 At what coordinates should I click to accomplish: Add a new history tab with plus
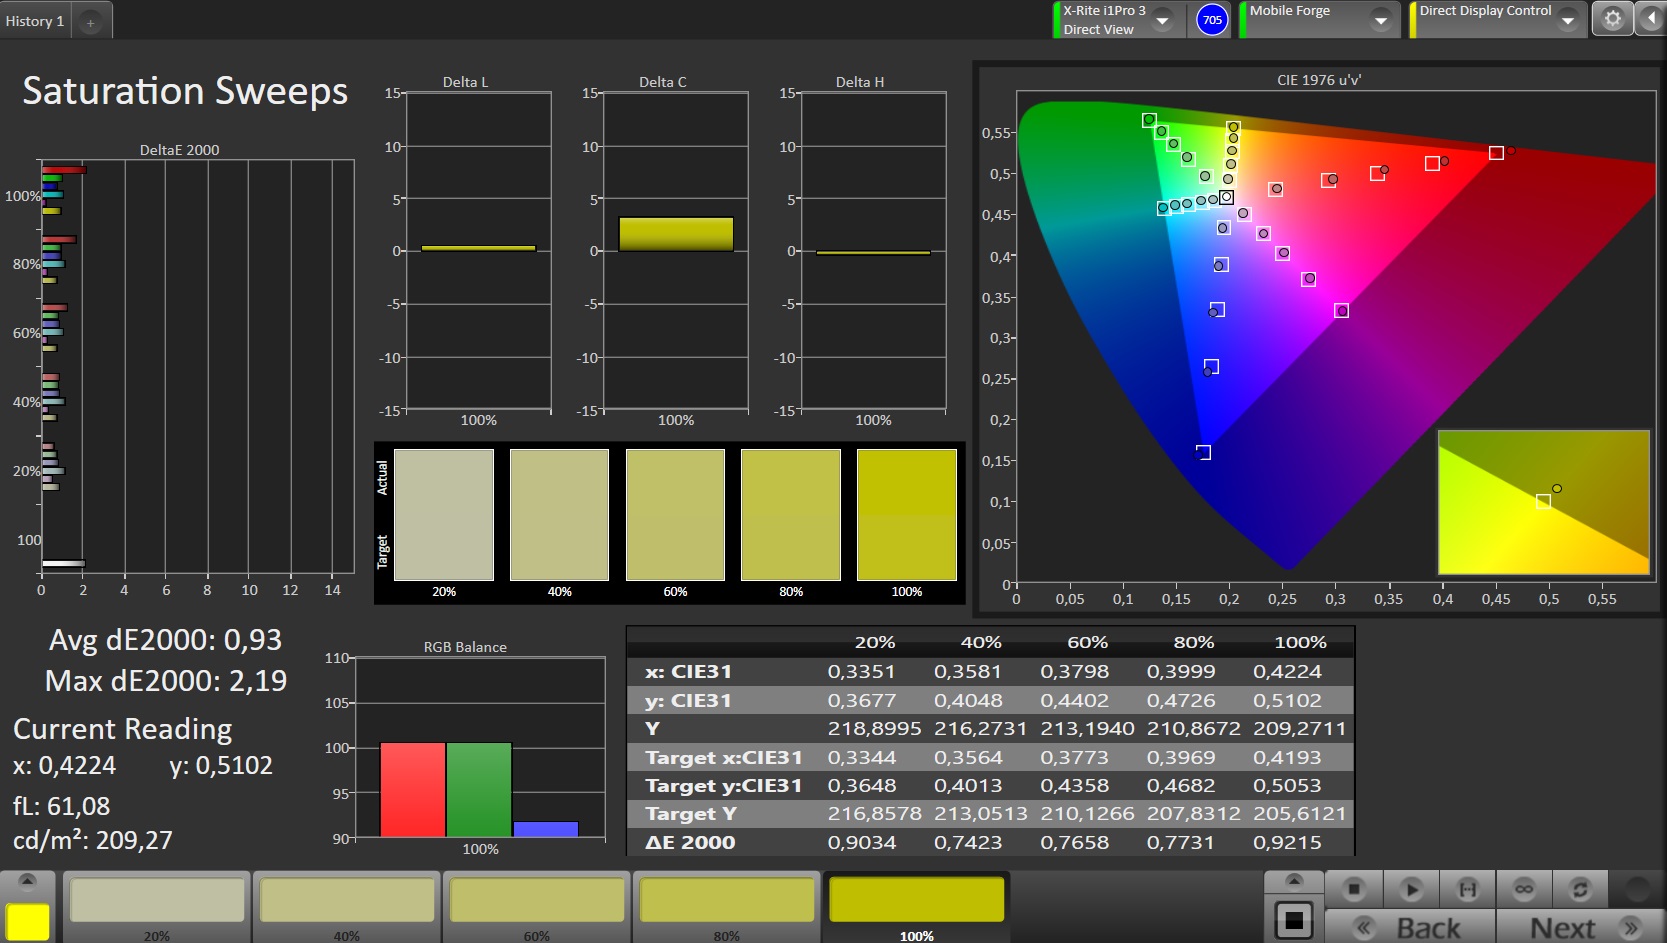tap(90, 22)
